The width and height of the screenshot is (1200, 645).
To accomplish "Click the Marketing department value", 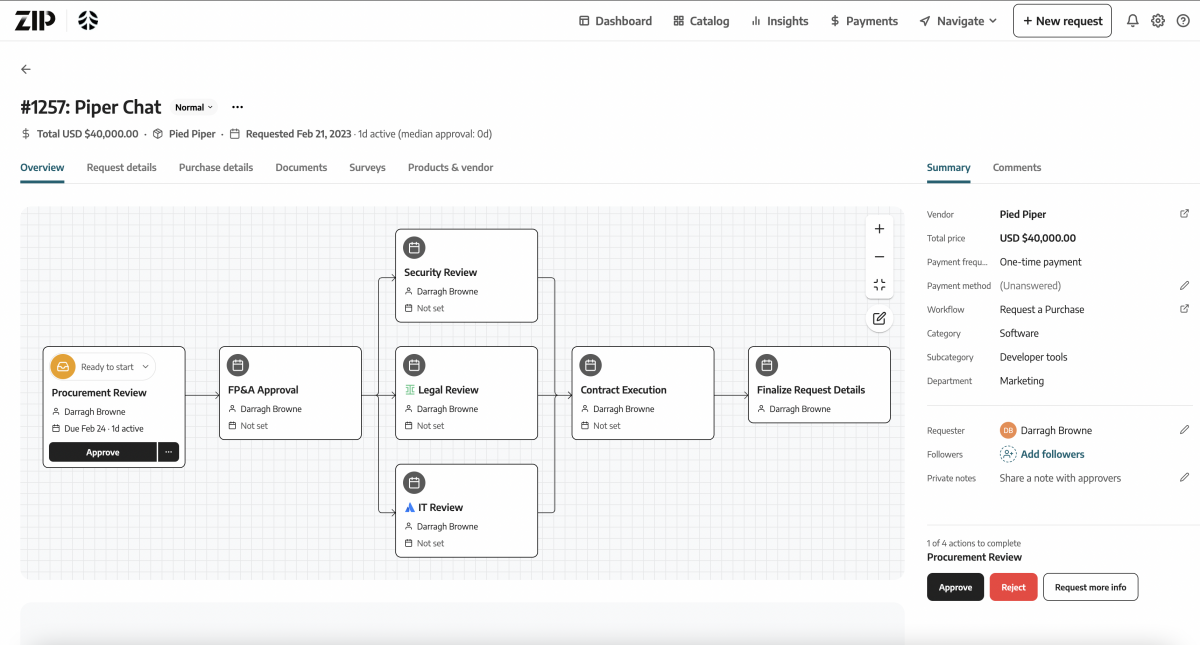I will pyautogui.click(x=1022, y=381).
